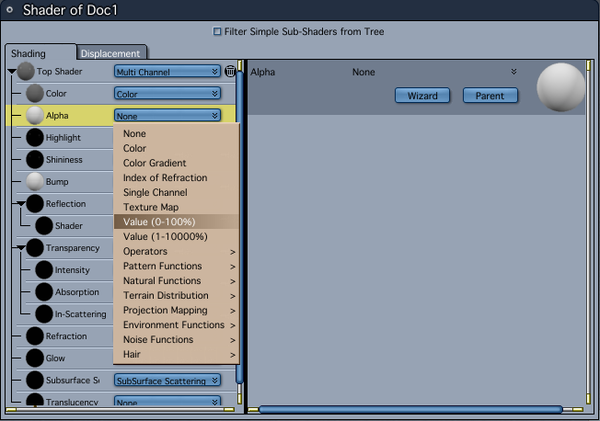Click the large Alpha preview sphere thumbnail
This screenshot has width=600, height=421.
pyautogui.click(x=561, y=87)
